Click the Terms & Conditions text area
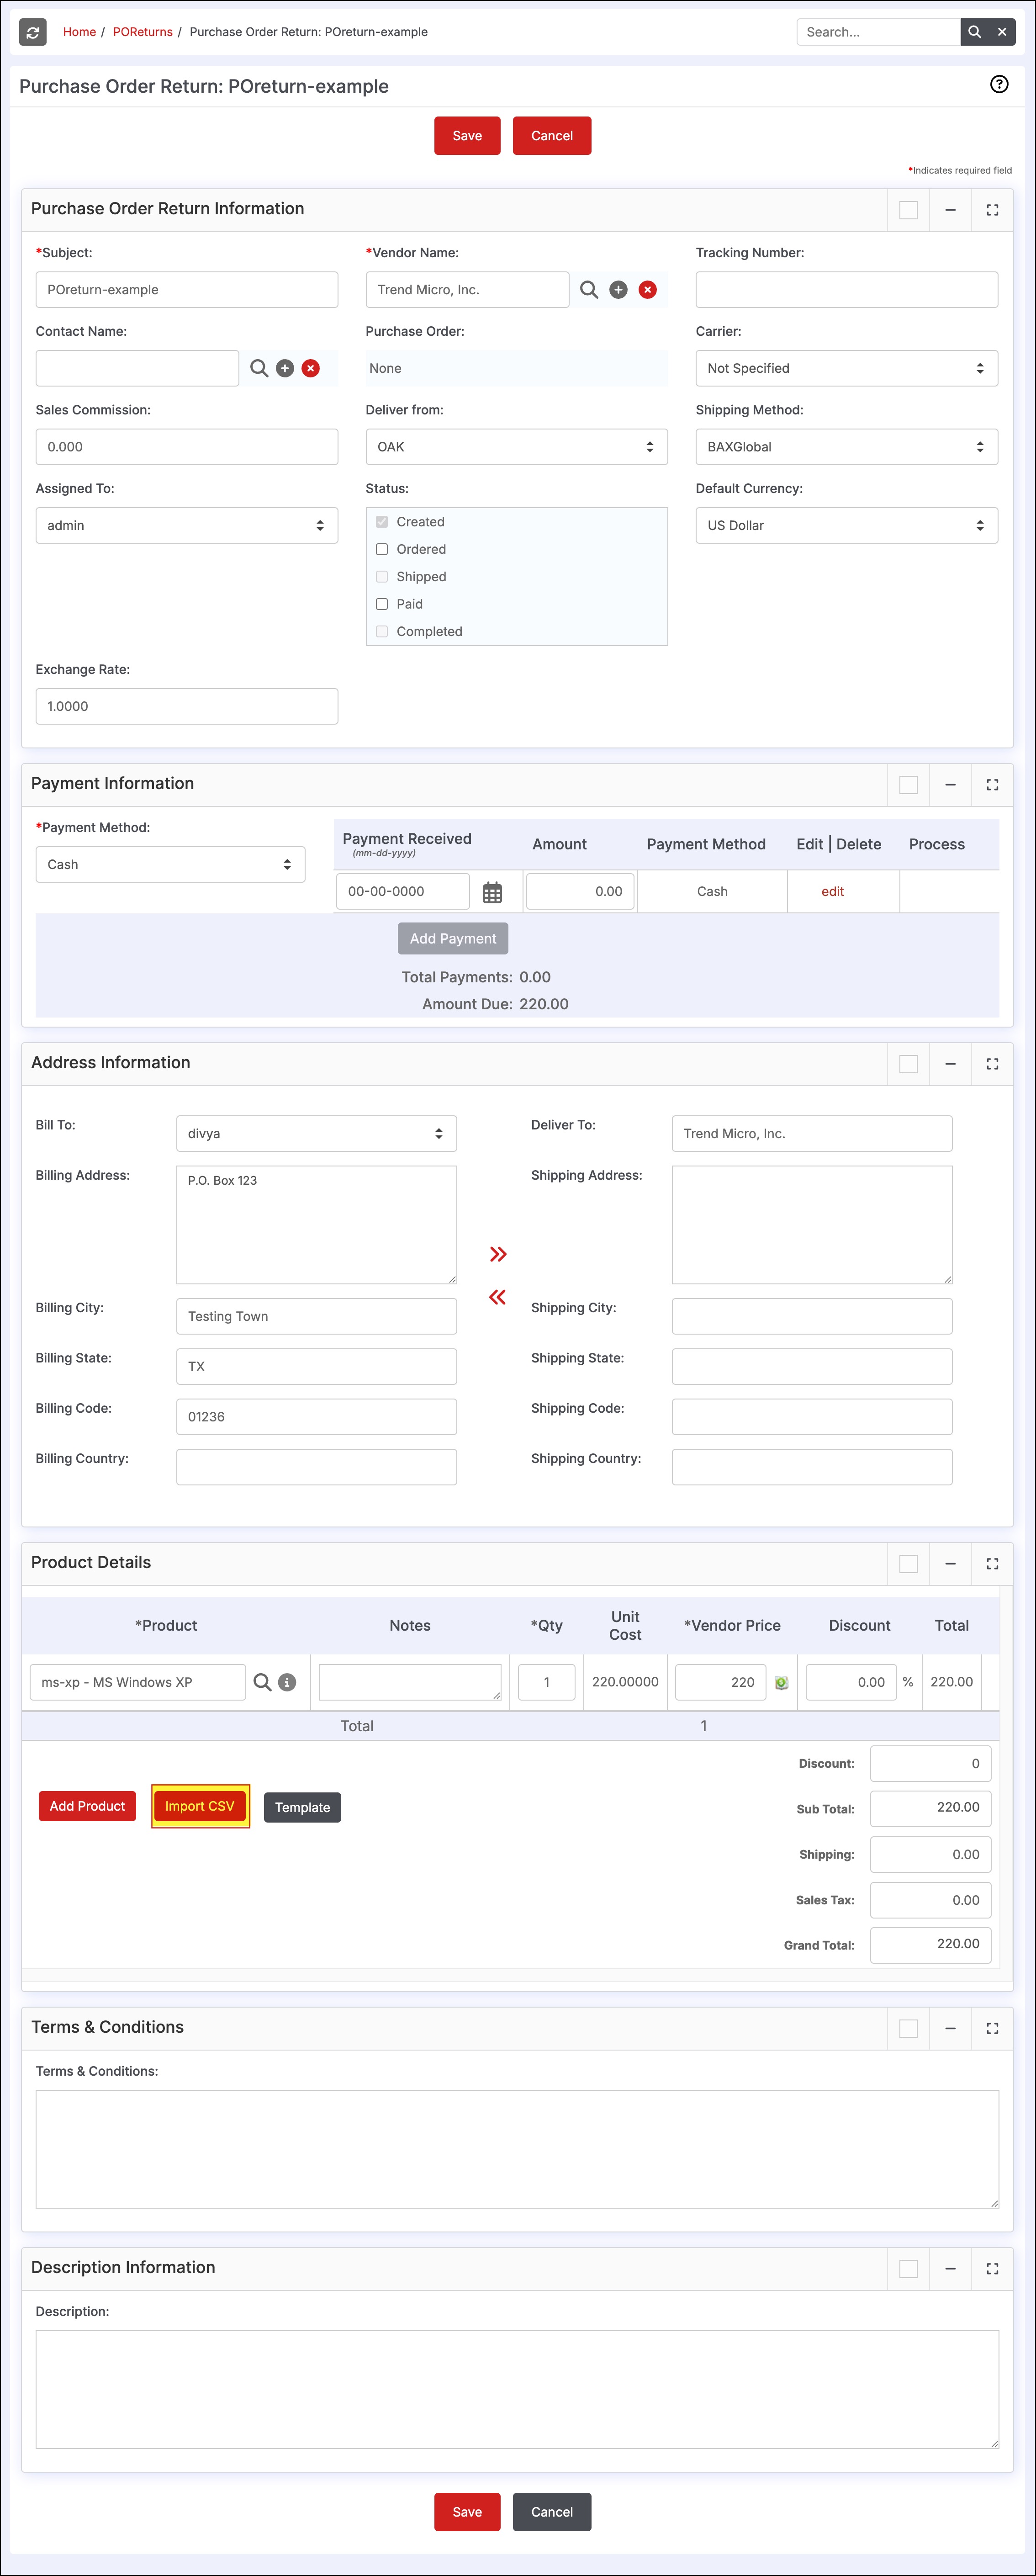This screenshot has height=2576, width=1036. [517, 2149]
